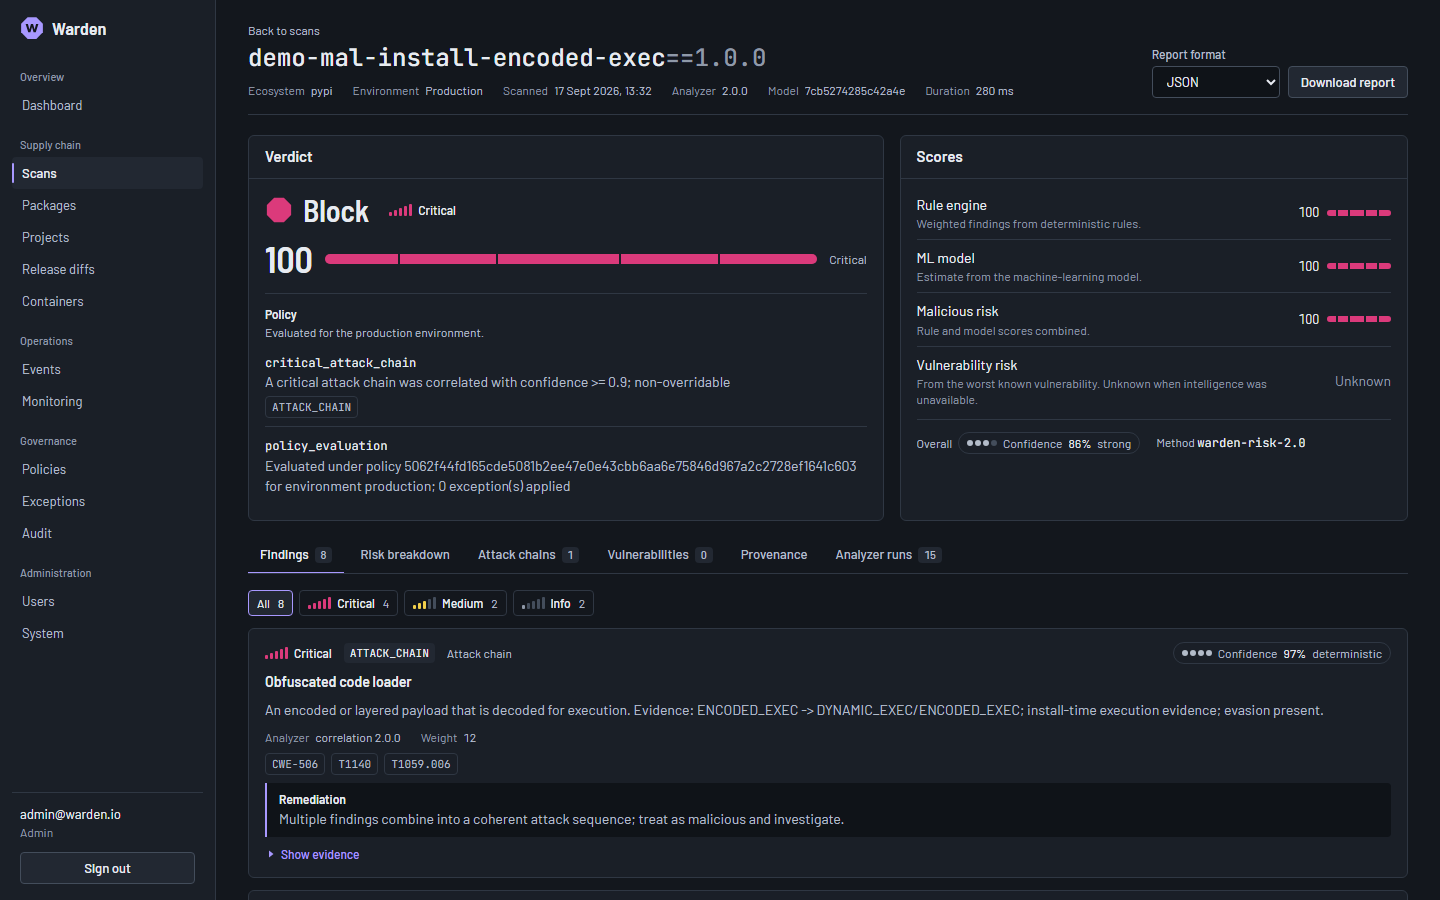Screen dimensions: 1440x900
Task: Click the CWE-506 tag
Action: coord(295,764)
